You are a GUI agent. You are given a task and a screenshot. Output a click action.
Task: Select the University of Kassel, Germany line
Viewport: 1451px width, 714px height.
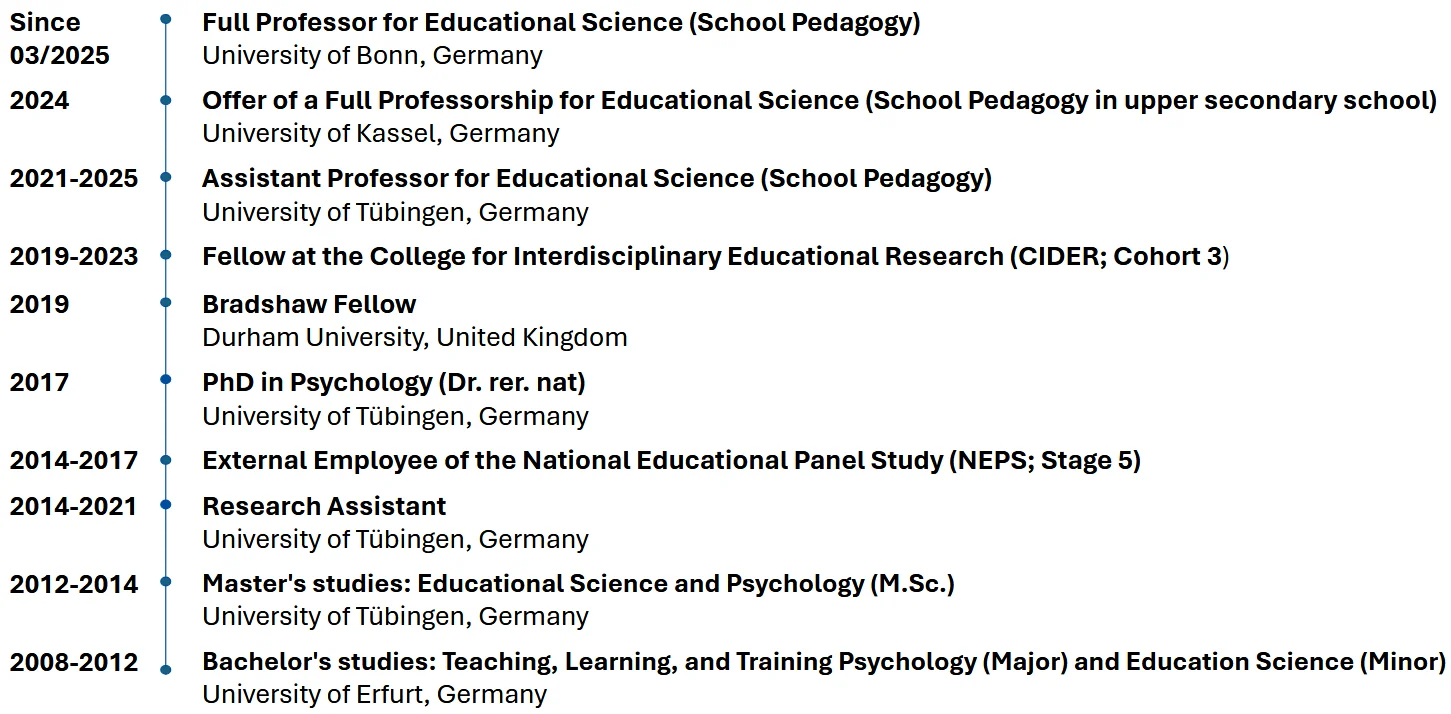pyautogui.click(x=380, y=133)
